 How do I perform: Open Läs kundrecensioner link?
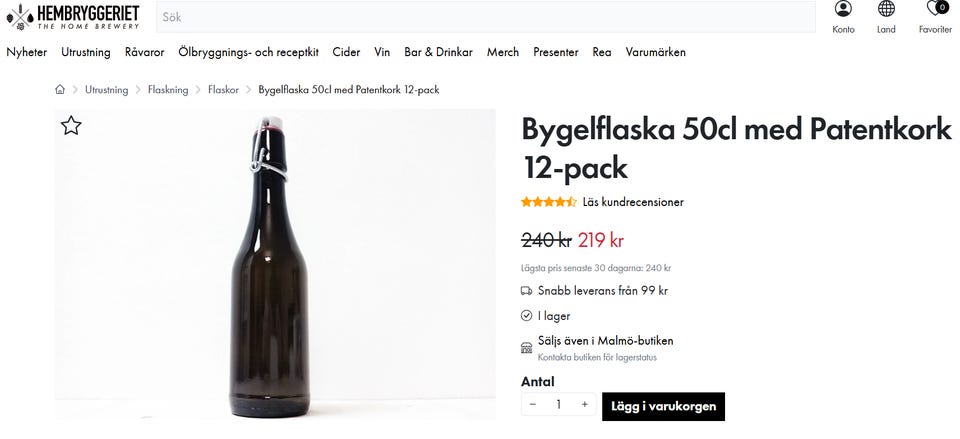pyautogui.click(x=633, y=202)
